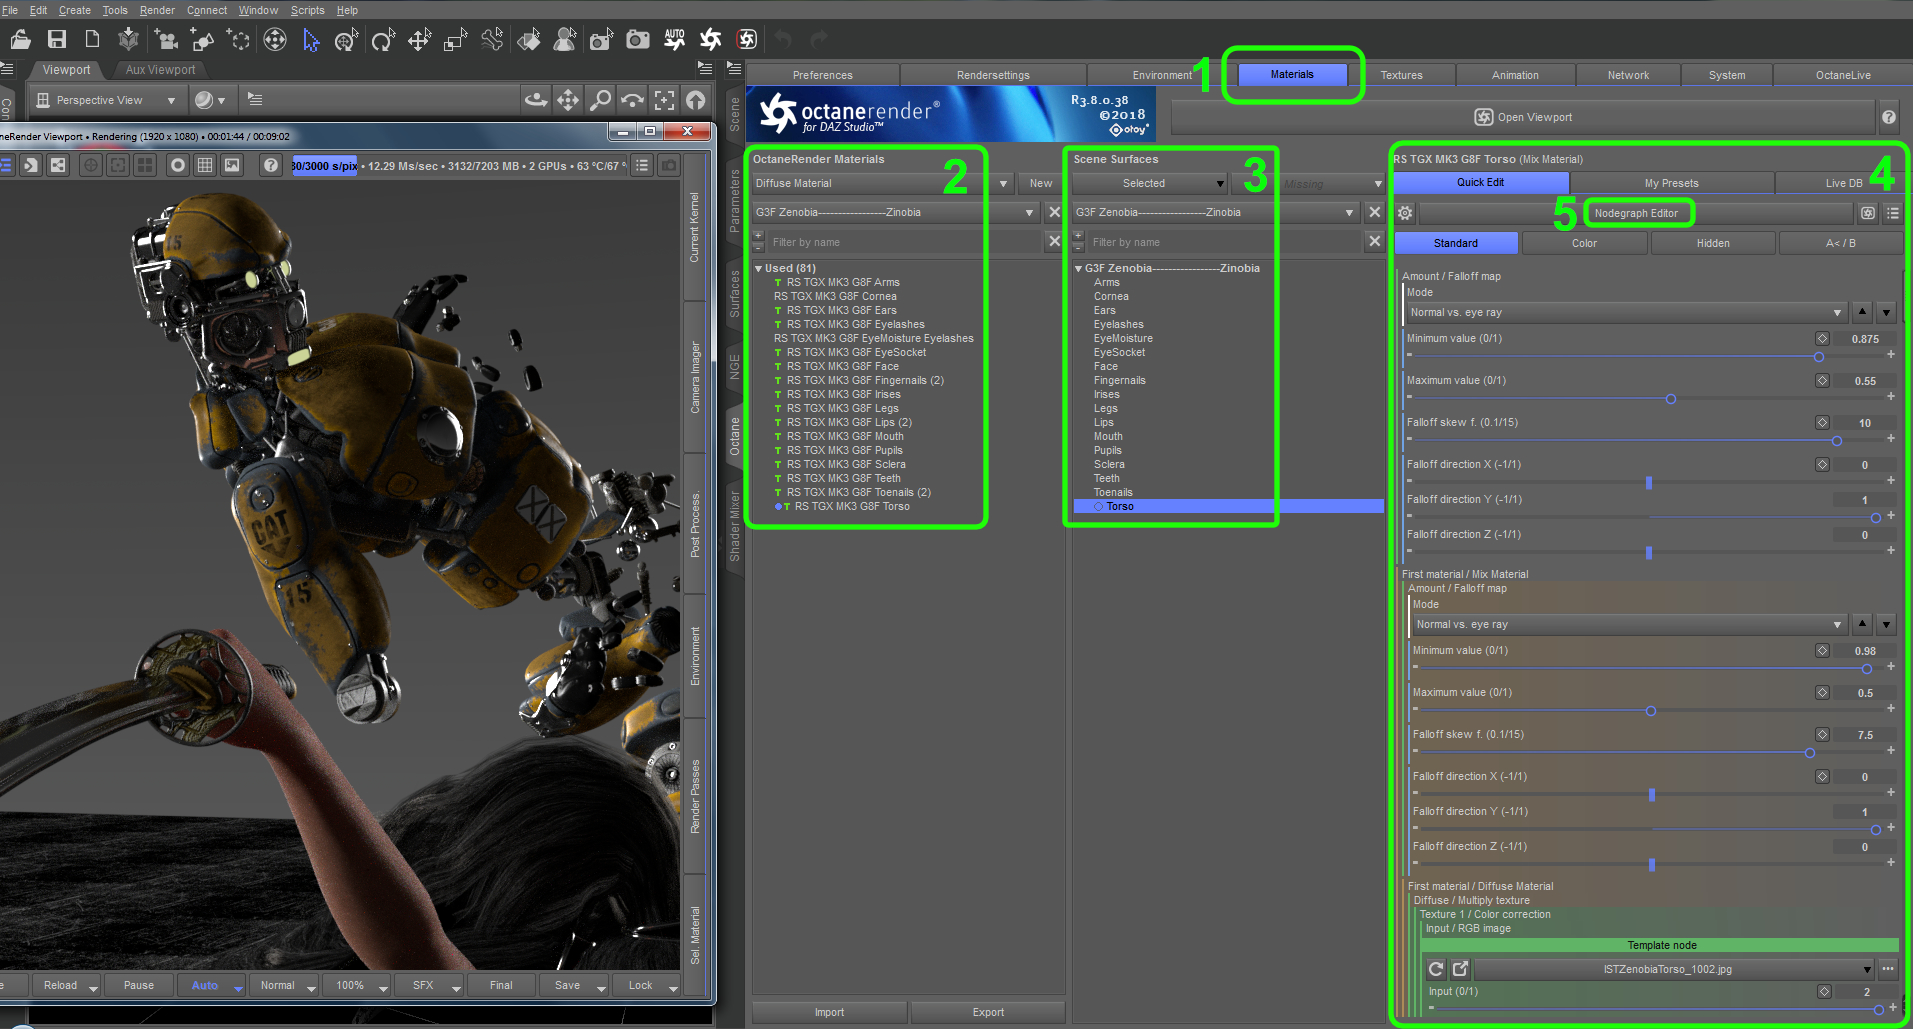Switch to the Aux Viewport tab
The height and width of the screenshot is (1029, 1913).
(x=160, y=70)
